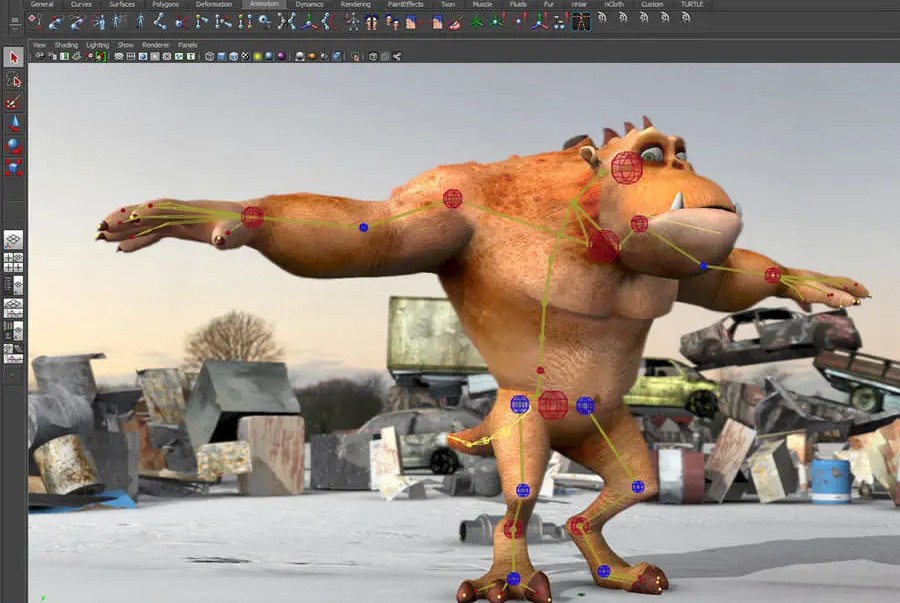Pick the Move tool cone icon
Image resolution: width=900 pixels, height=603 pixels.
(x=14, y=124)
